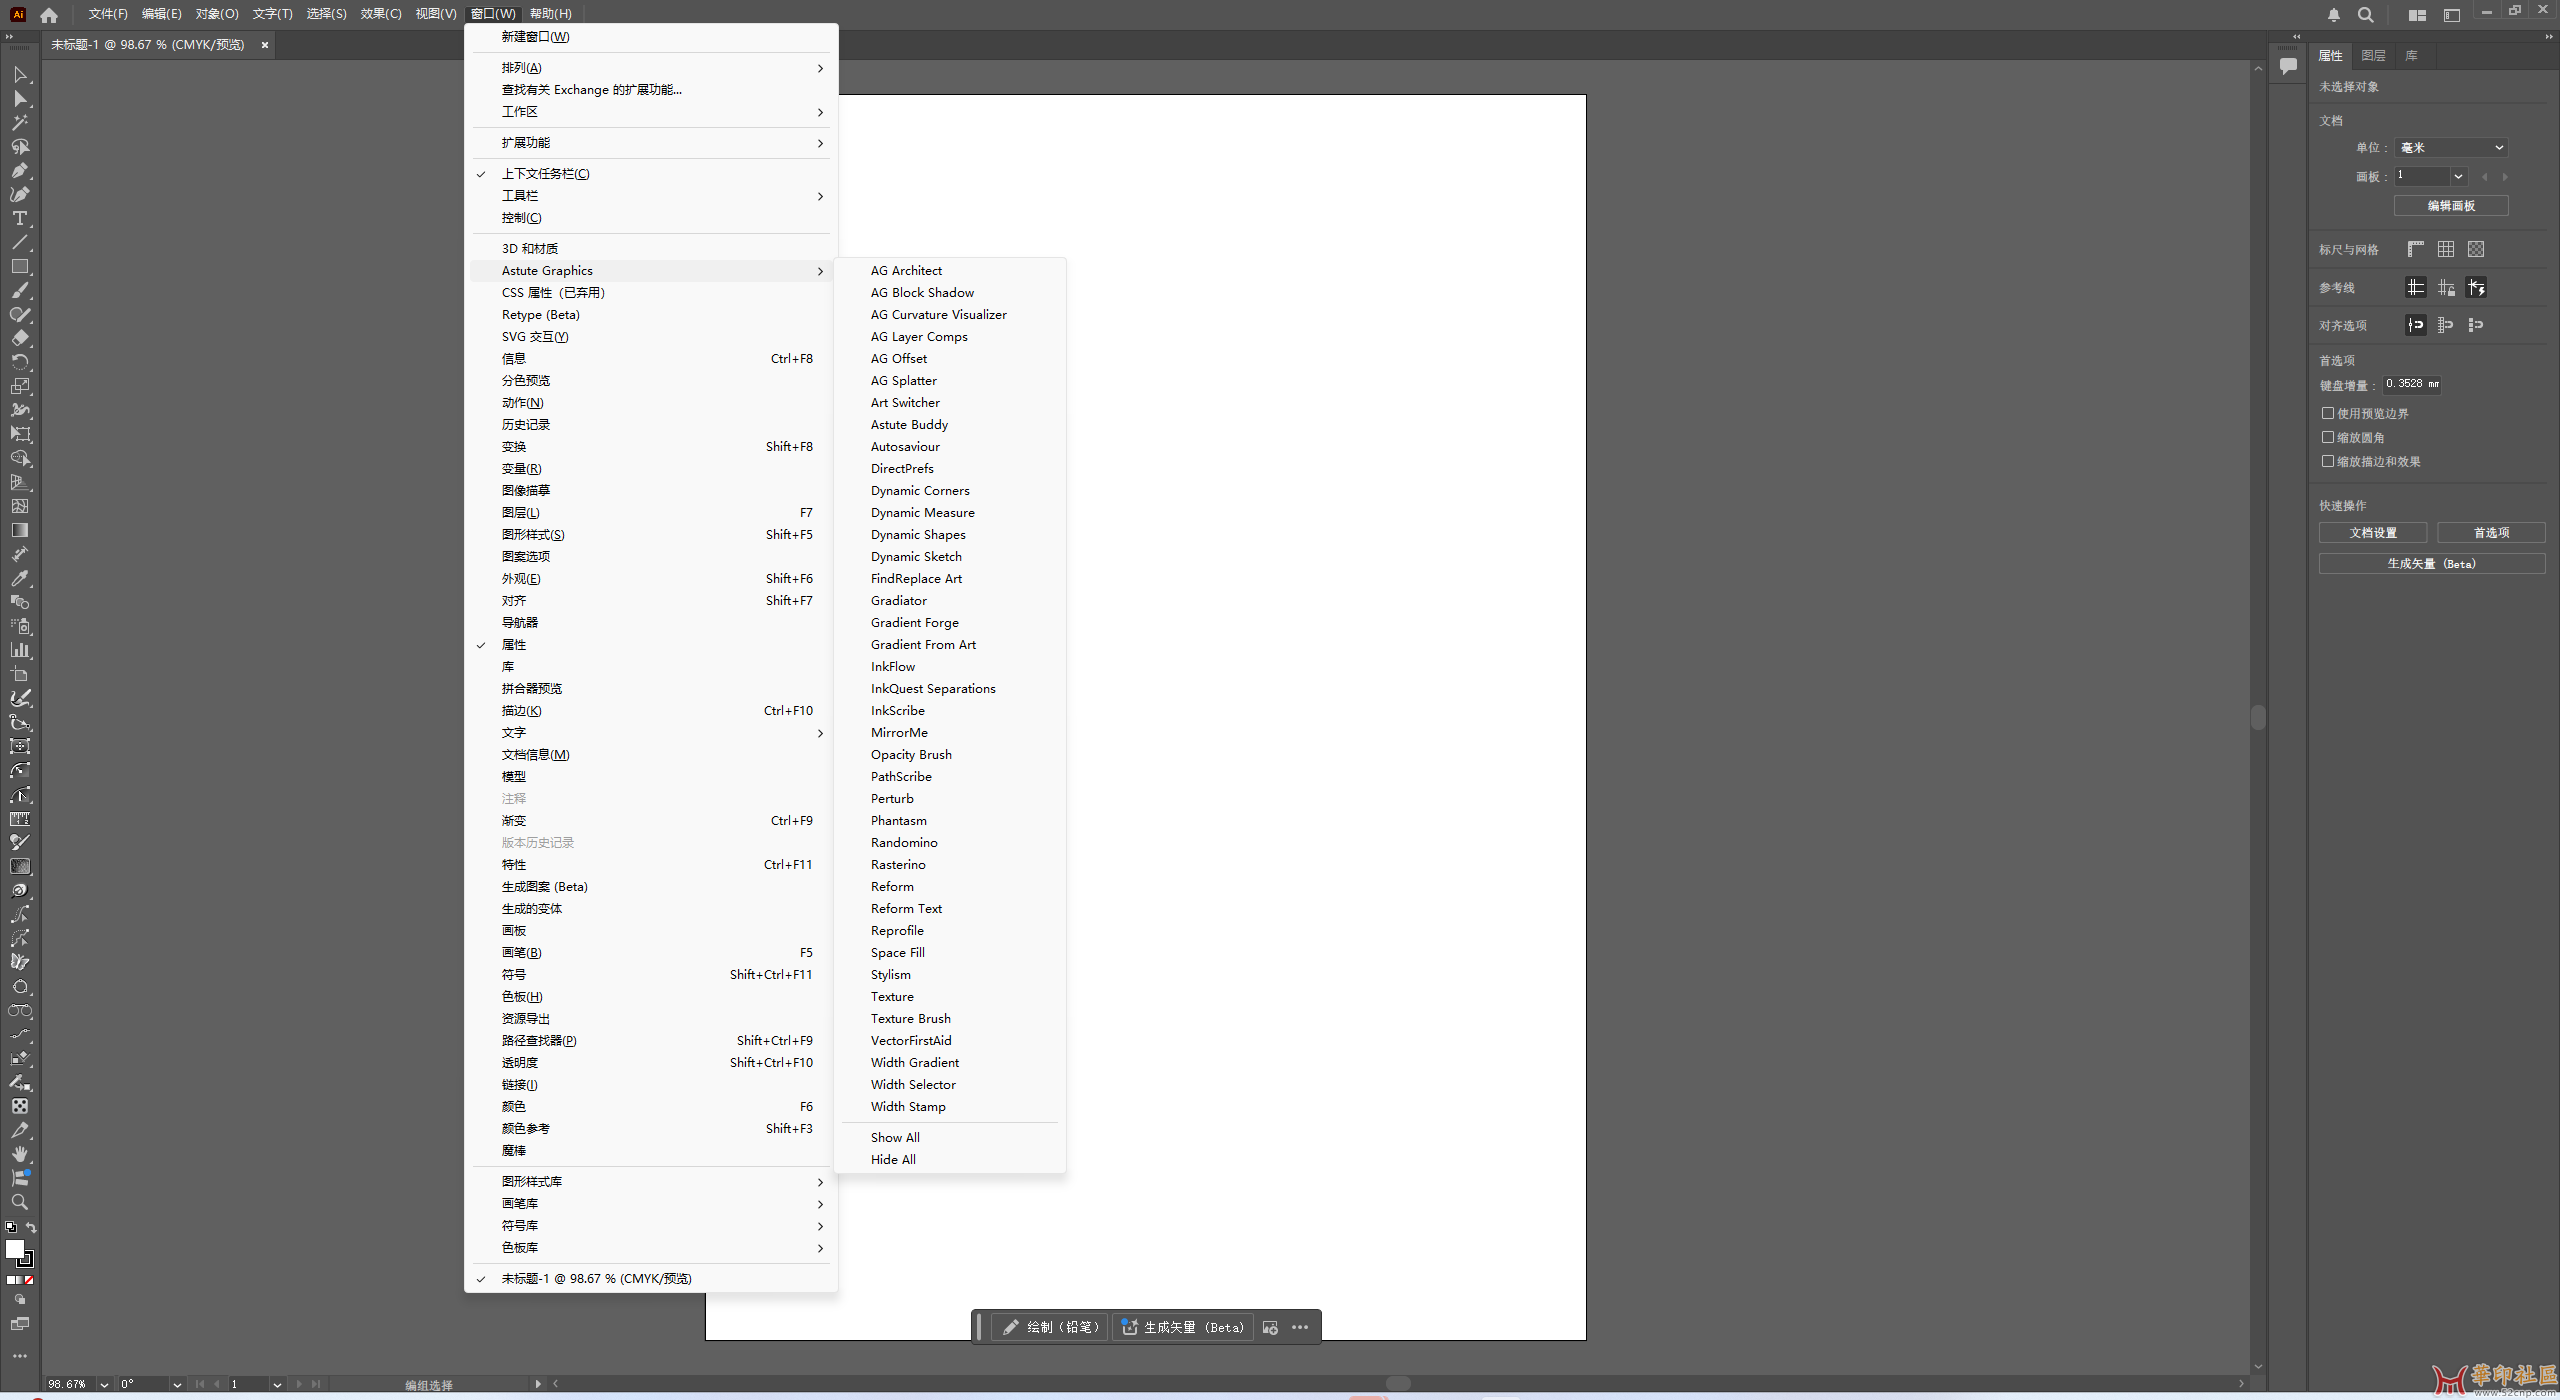Open more options in contextual task bar
The image size is (2560, 1400).
1300,1328
